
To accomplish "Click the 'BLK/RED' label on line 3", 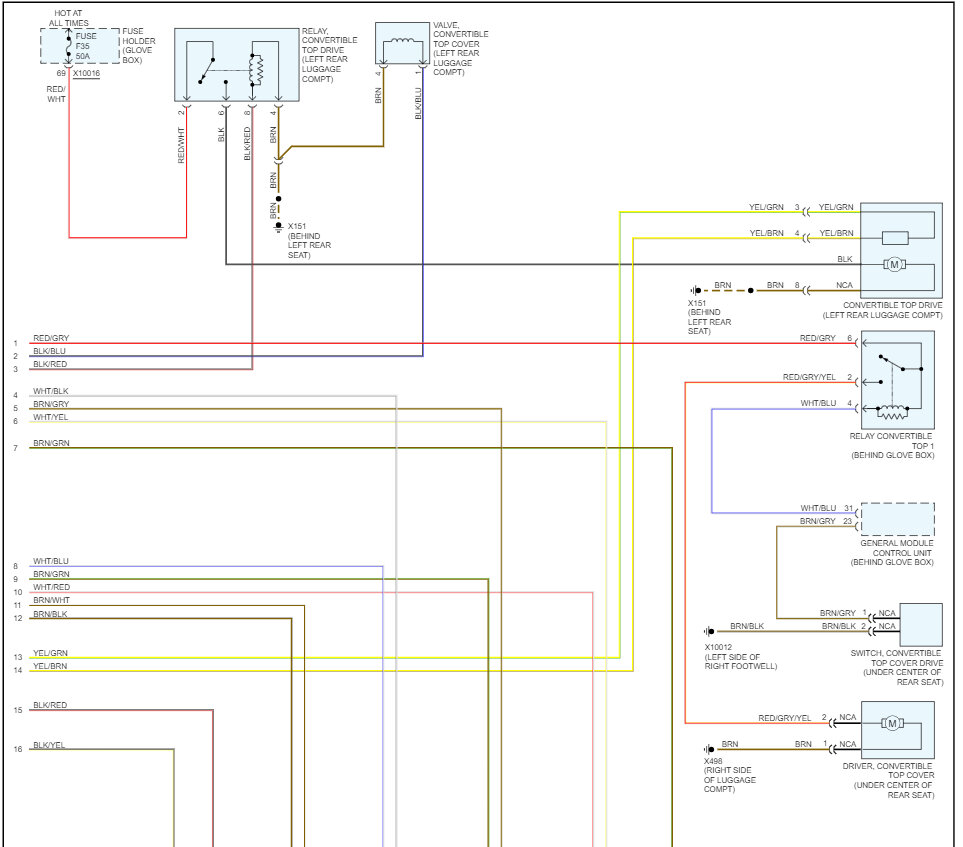I will click(50, 364).
